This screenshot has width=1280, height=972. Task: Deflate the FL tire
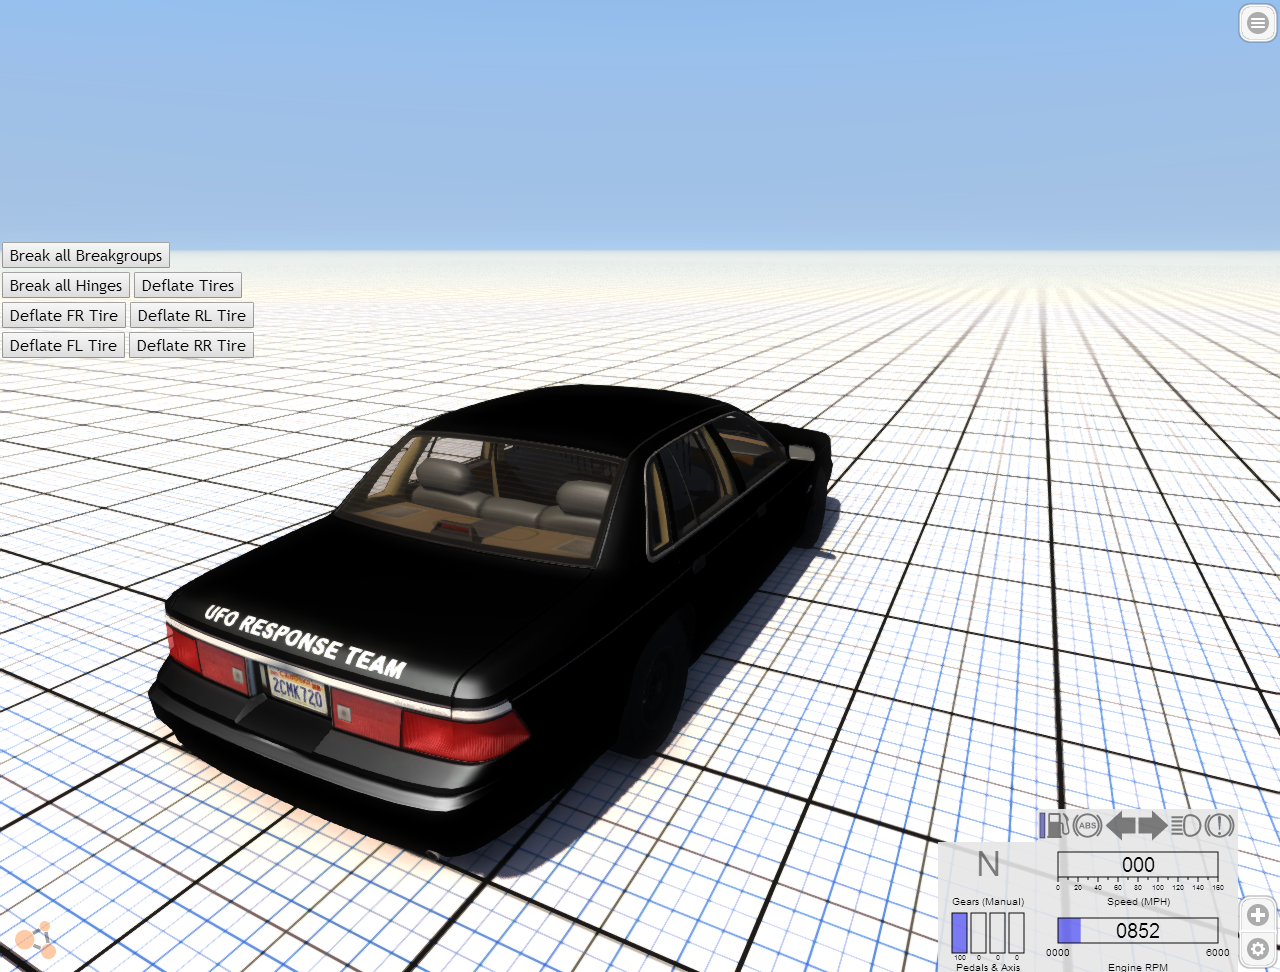point(63,346)
